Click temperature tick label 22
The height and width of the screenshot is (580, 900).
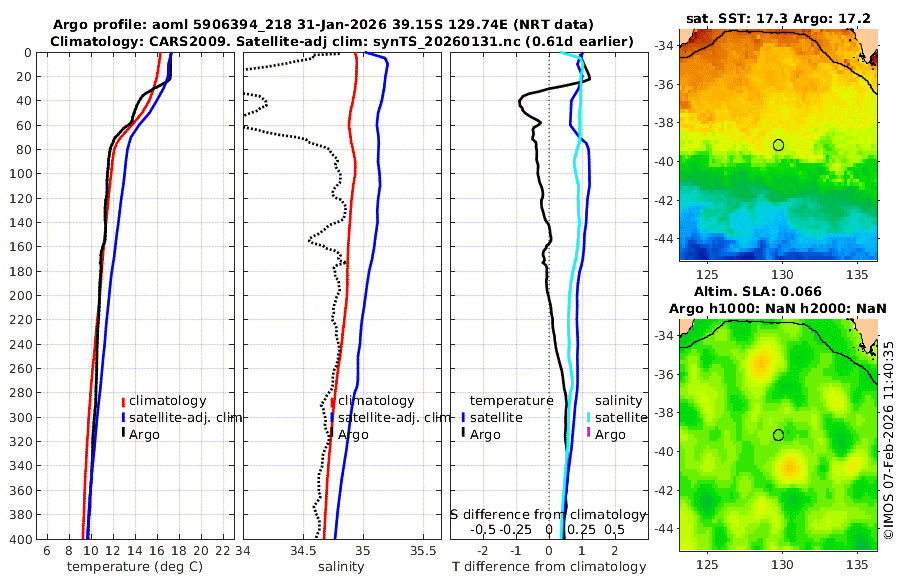click(x=223, y=551)
